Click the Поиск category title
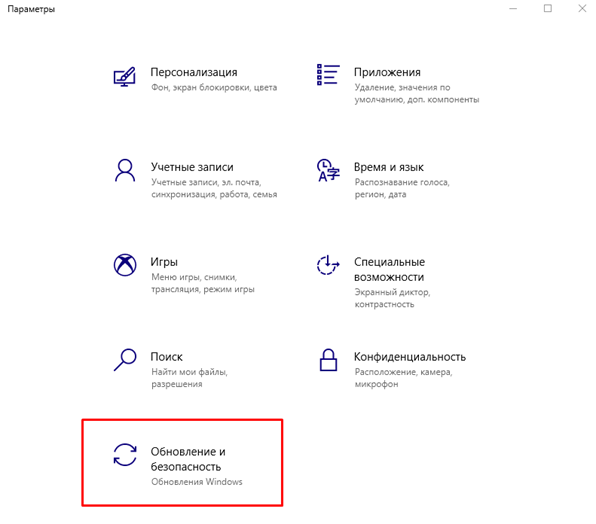 pos(166,357)
